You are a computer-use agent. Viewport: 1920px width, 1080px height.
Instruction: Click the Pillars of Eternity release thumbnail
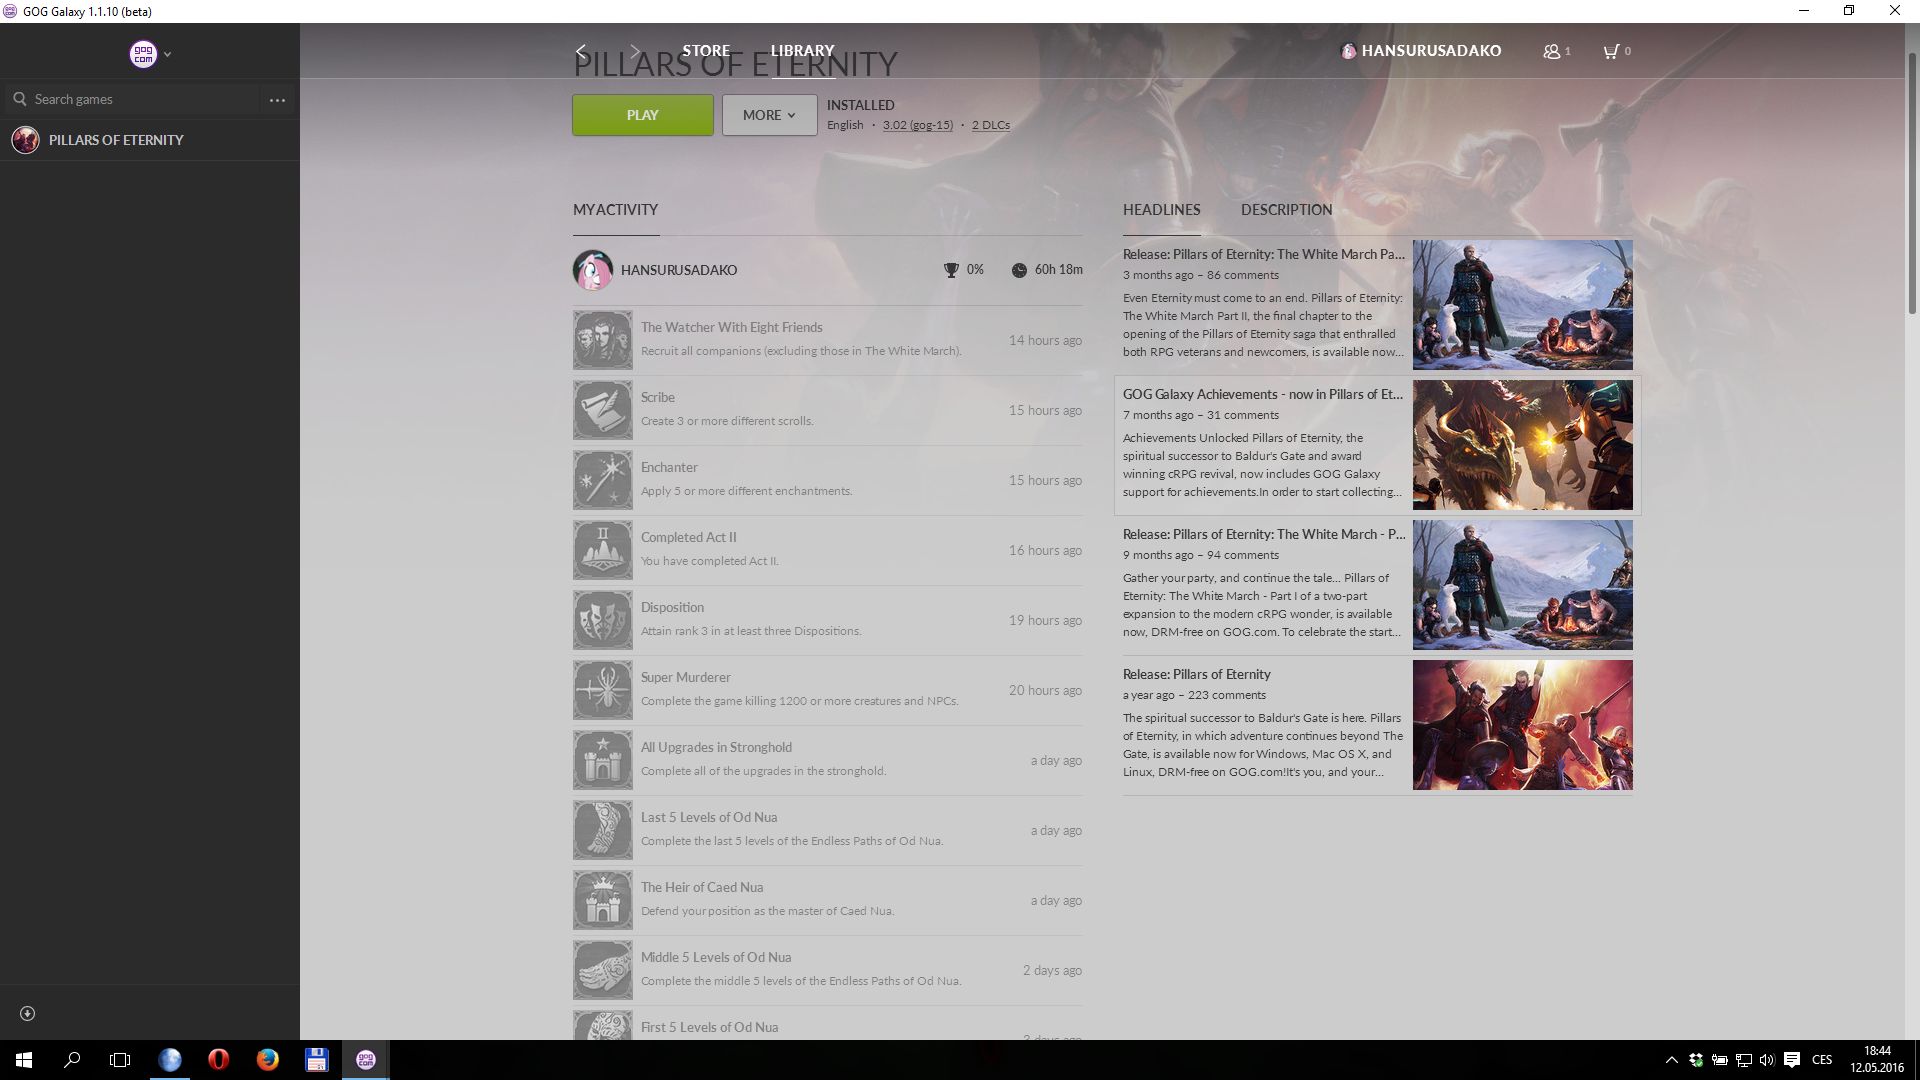pos(1523,725)
